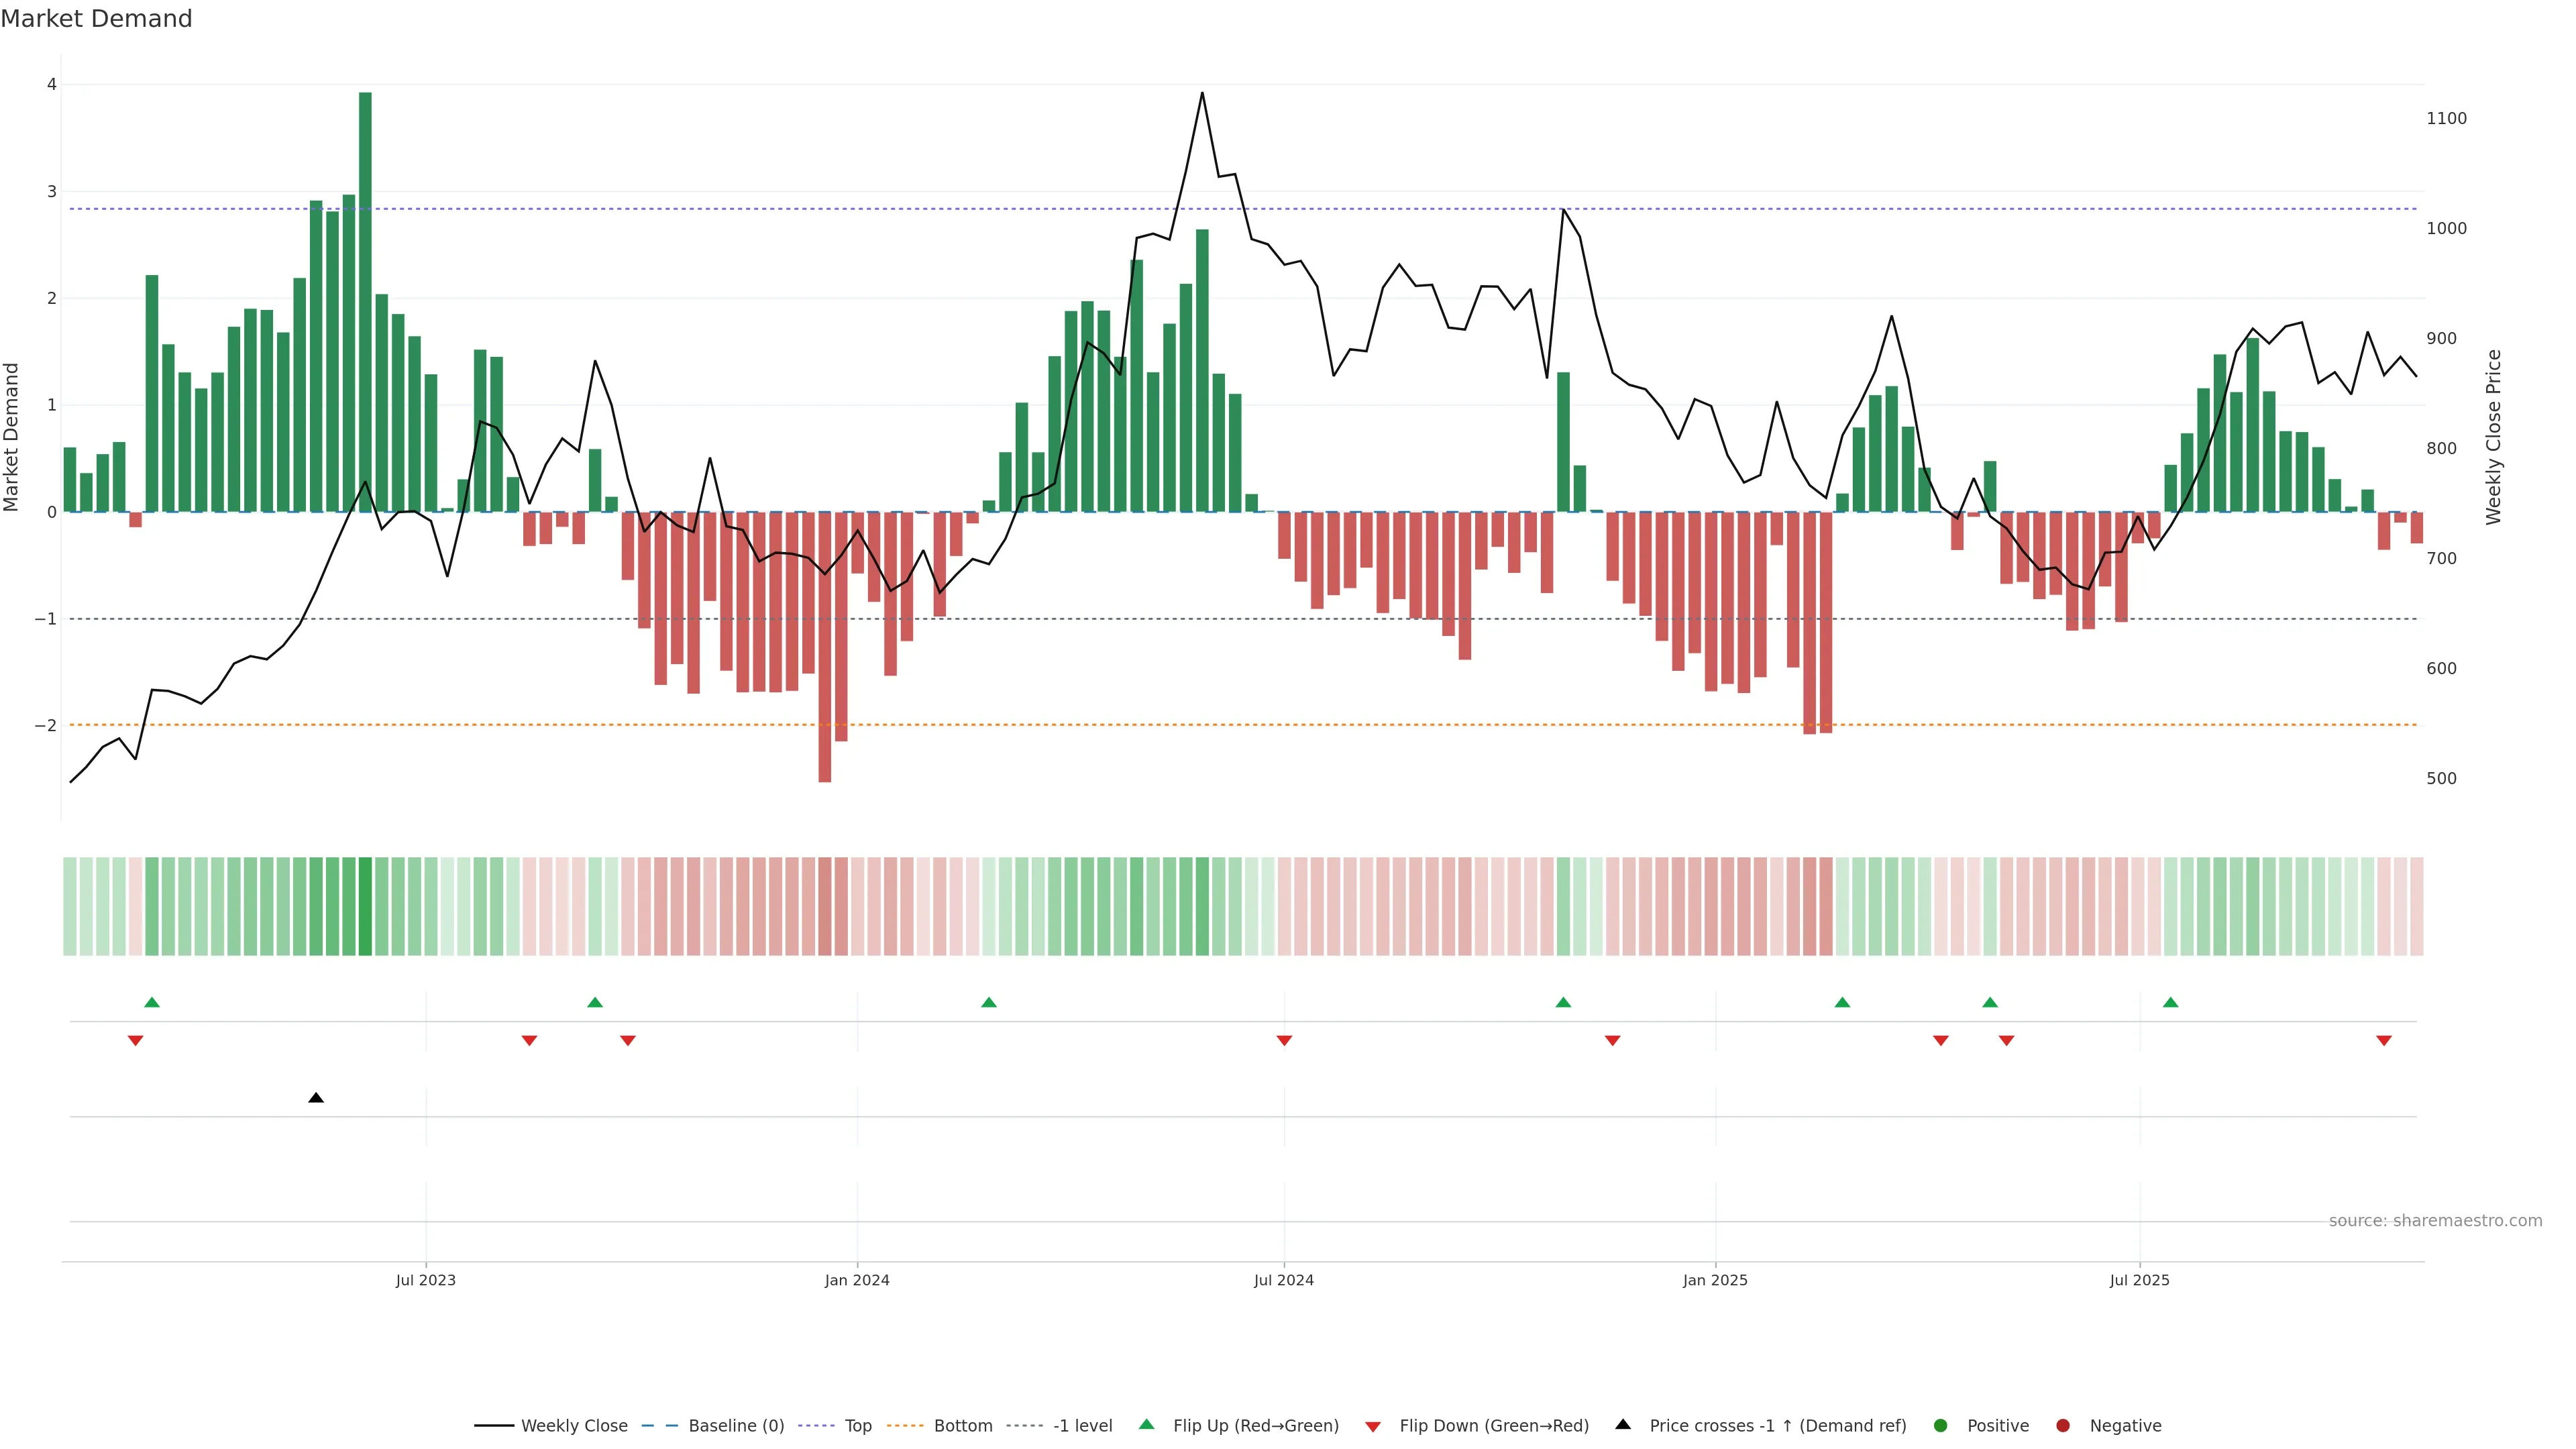This screenshot has height=1449, width=2576.
Task: Click the last red flip-down marker
Action: pos(2384,1041)
